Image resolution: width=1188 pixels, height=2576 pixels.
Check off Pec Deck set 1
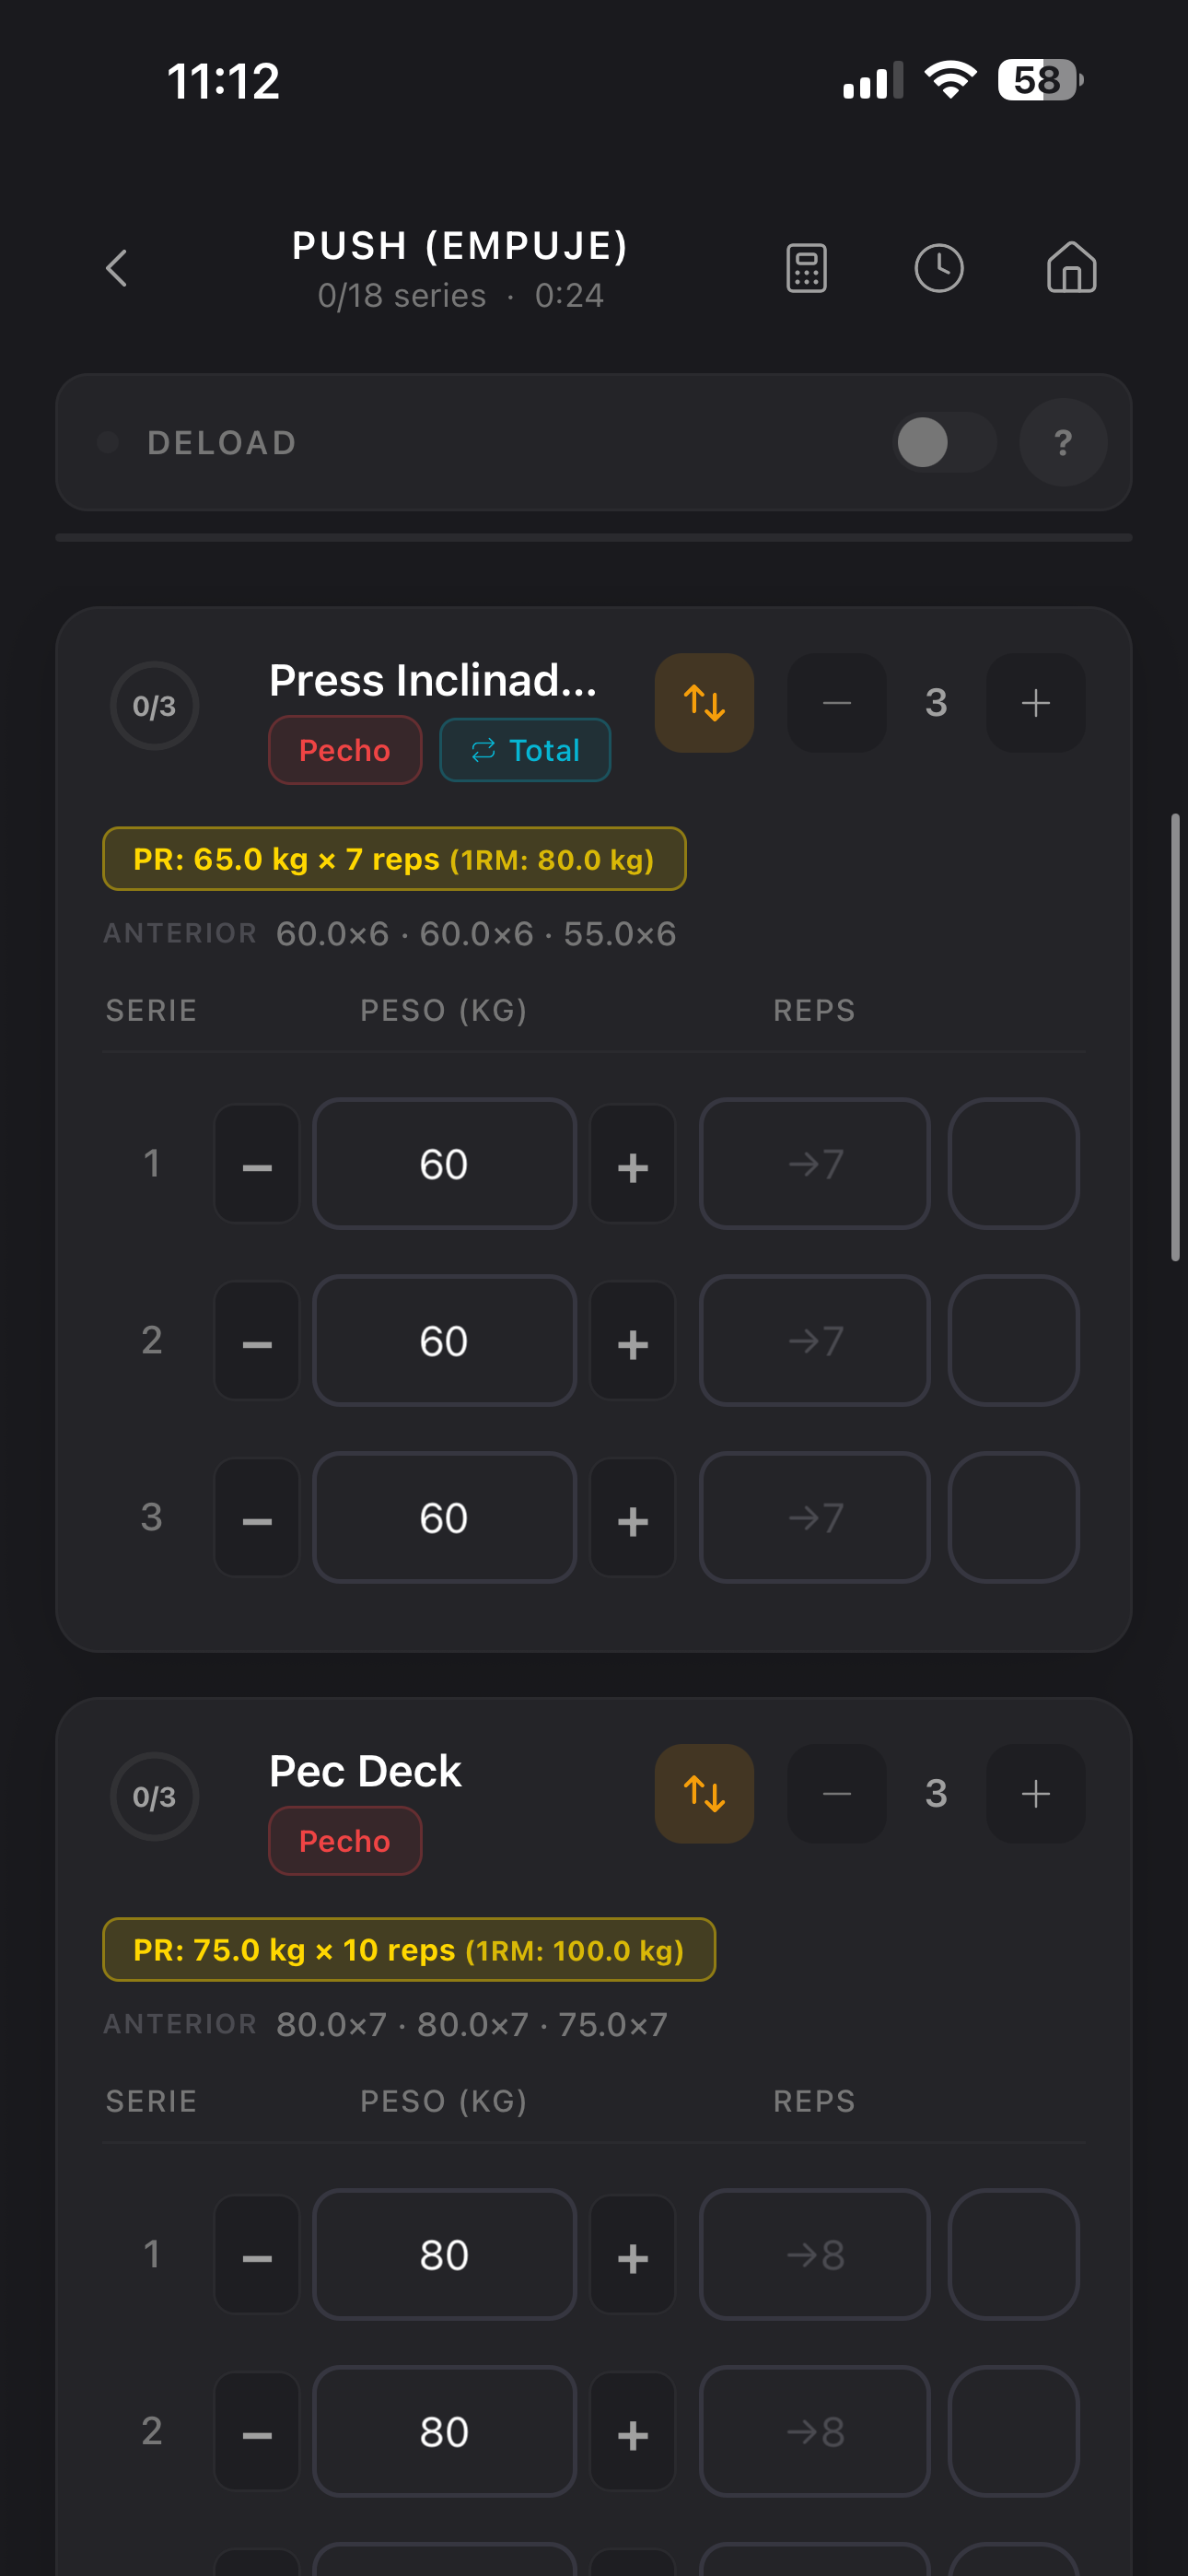(x=1012, y=2253)
